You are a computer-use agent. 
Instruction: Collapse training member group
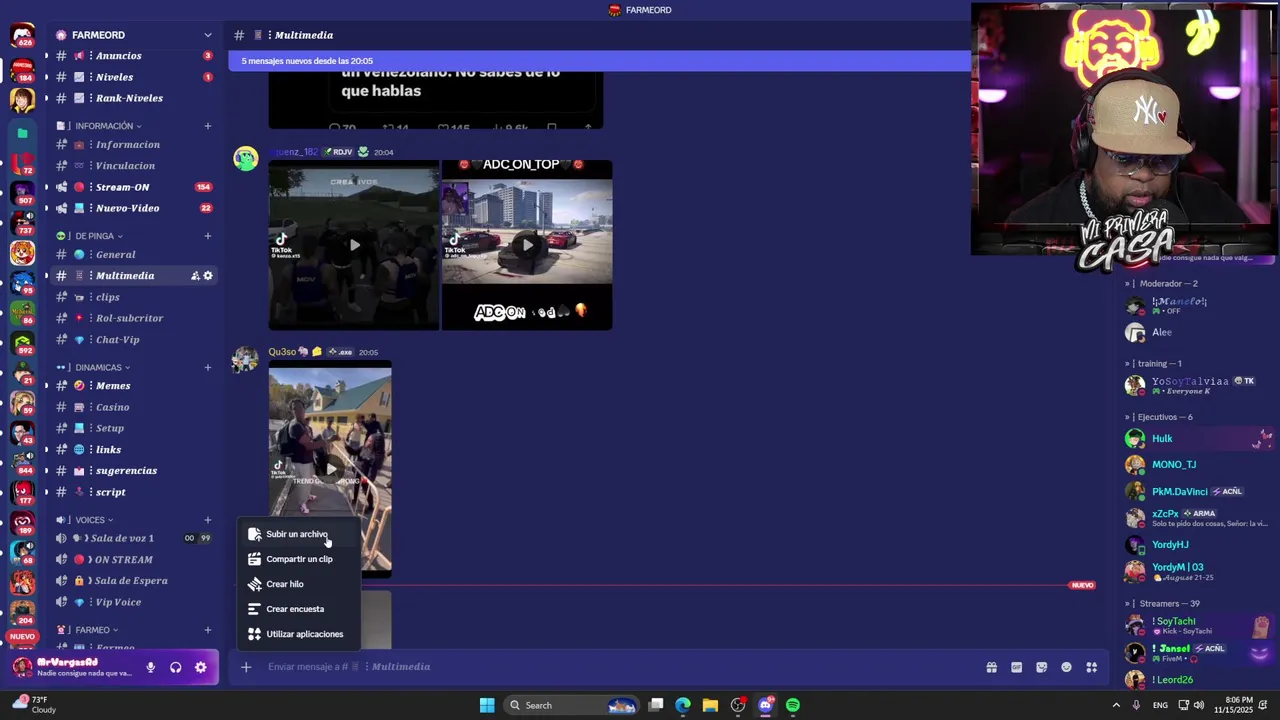click(x=1154, y=364)
